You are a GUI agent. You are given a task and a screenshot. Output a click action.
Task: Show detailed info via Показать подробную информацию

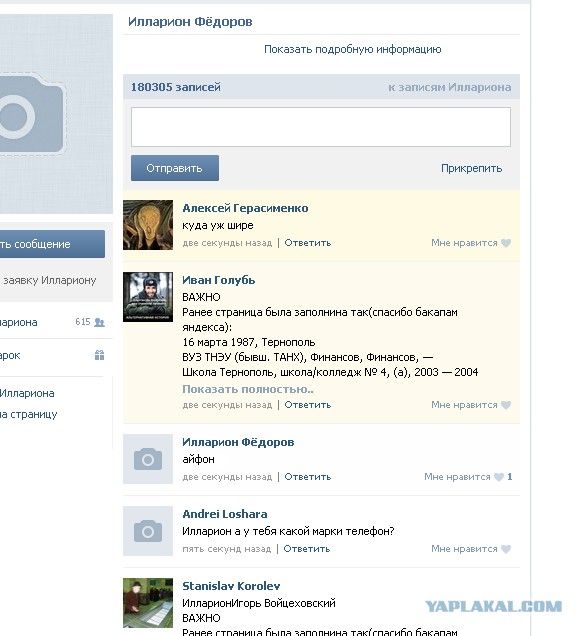[352, 49]
